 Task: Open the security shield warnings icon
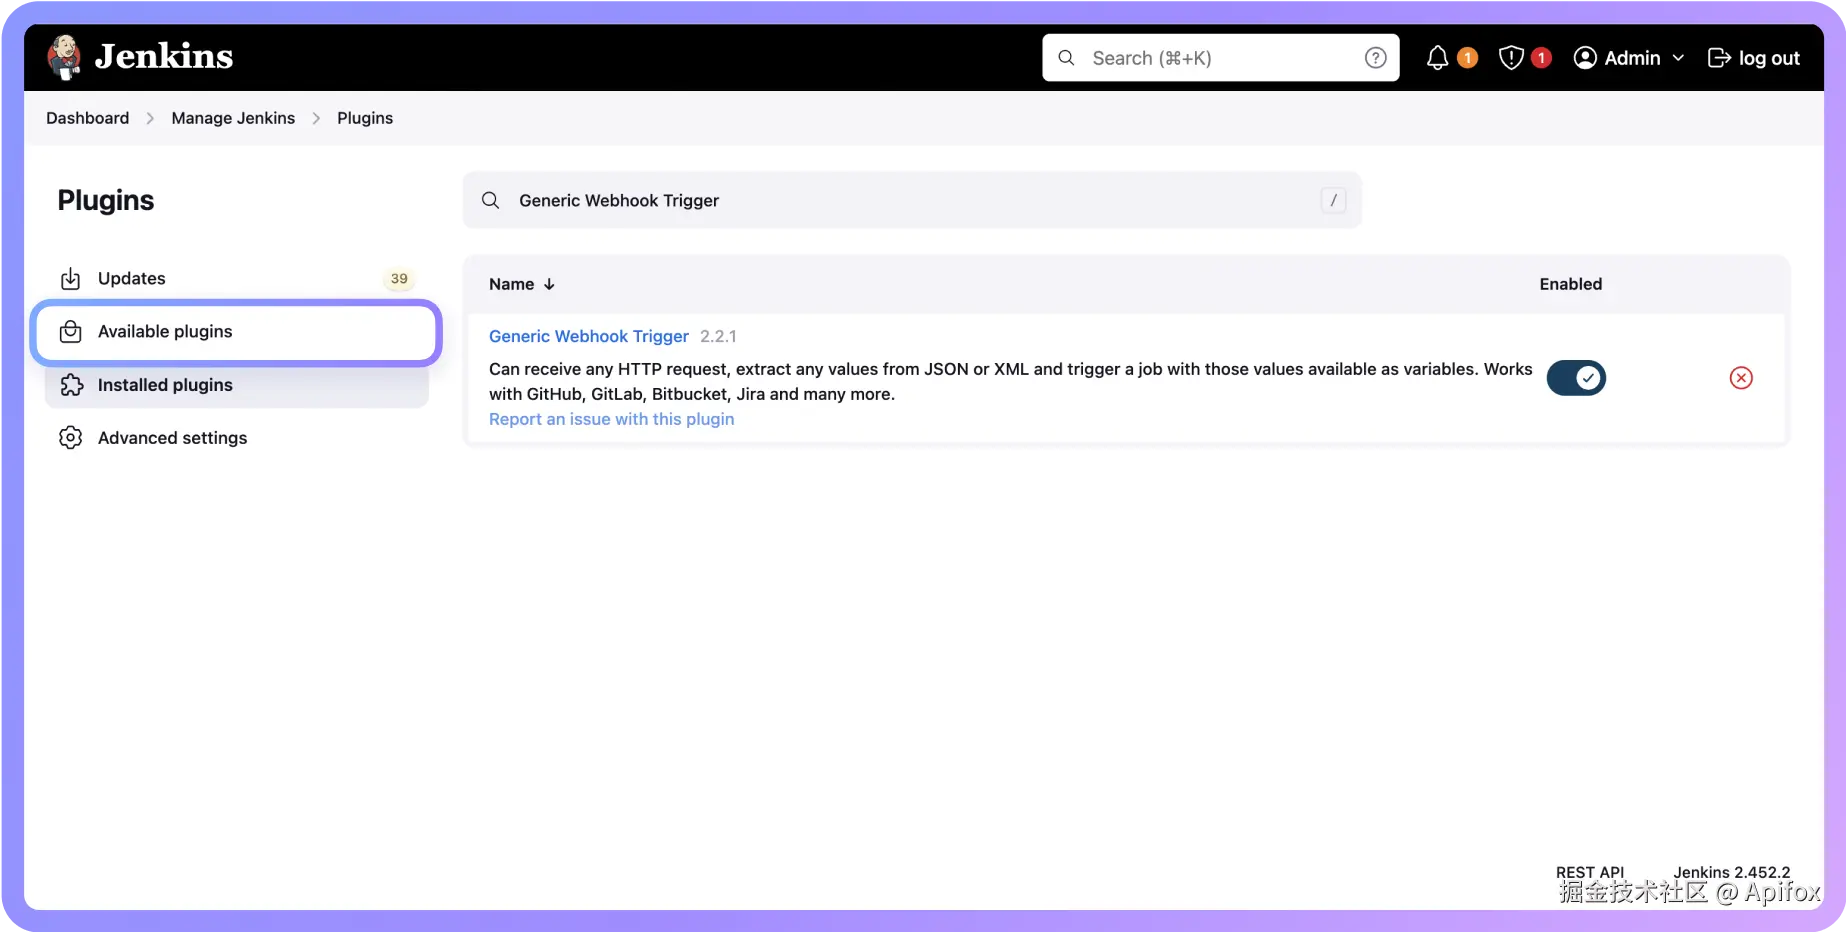click(x=1511, y=58)
